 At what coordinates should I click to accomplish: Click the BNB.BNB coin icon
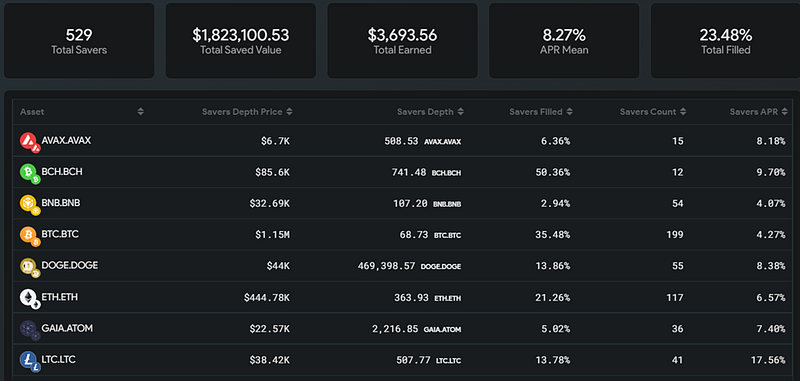tap(30, 204)
